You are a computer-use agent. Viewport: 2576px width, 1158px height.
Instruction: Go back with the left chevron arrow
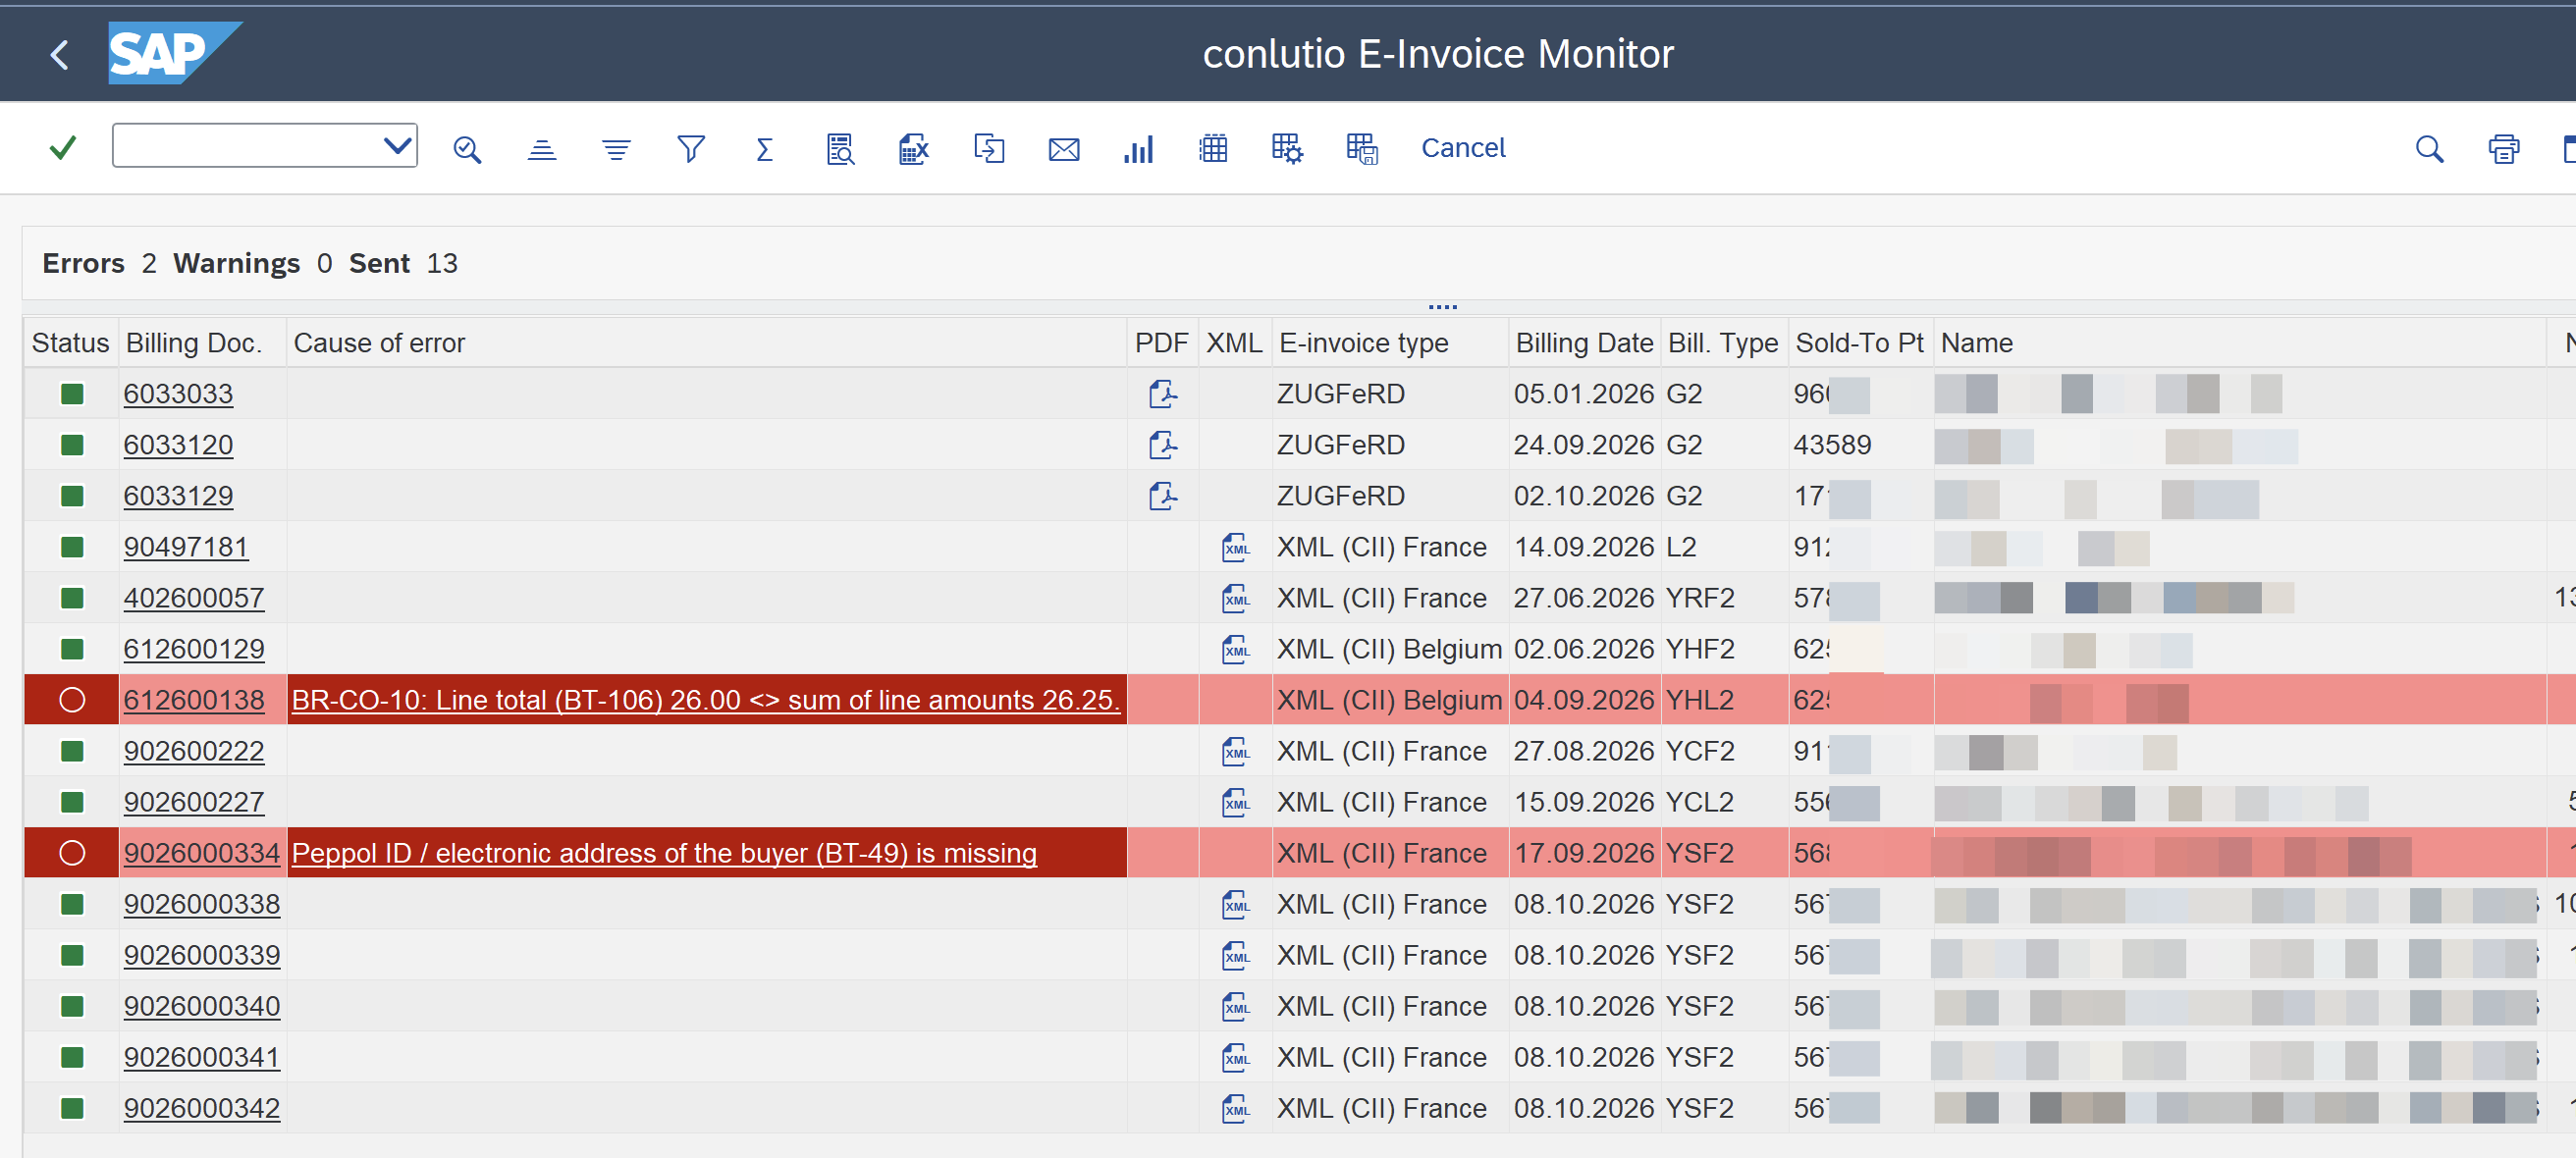[x=60, y=54]
